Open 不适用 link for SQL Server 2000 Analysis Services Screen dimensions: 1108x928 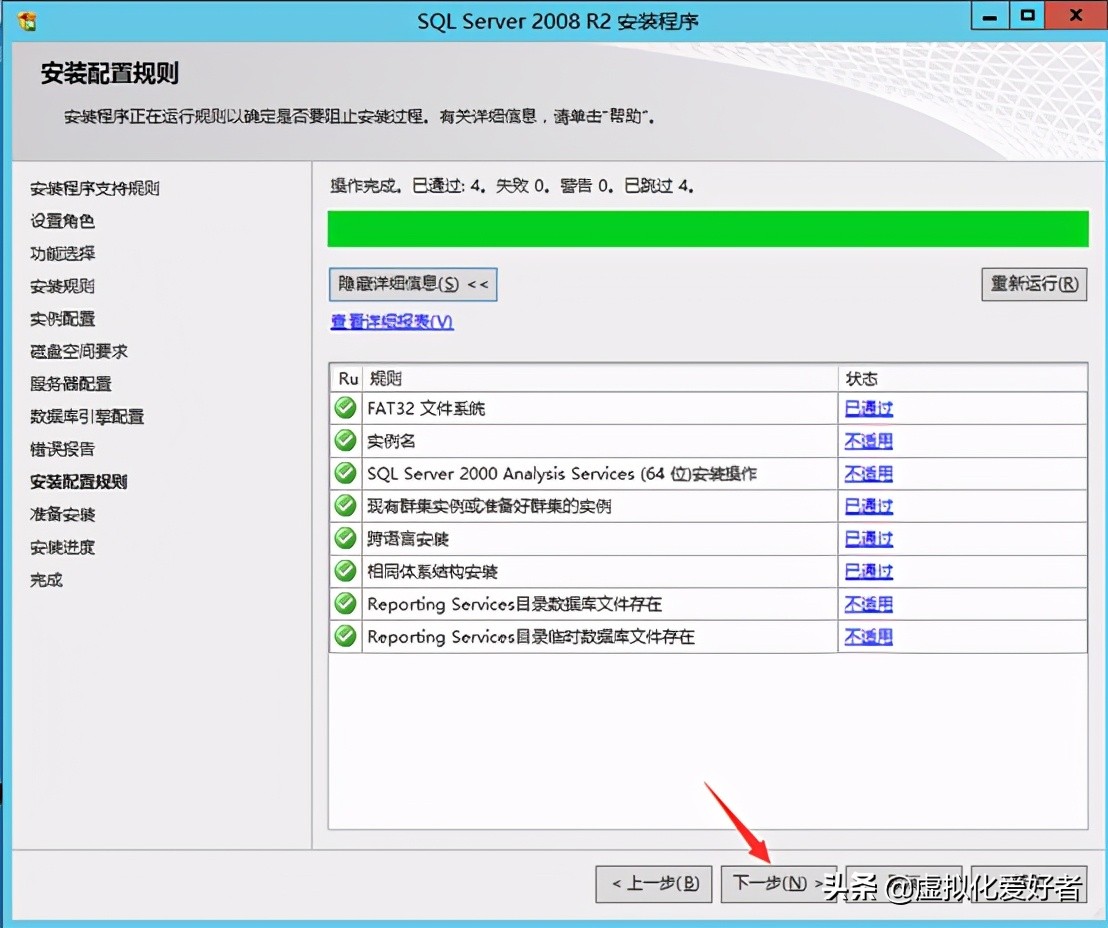(868, 474)
